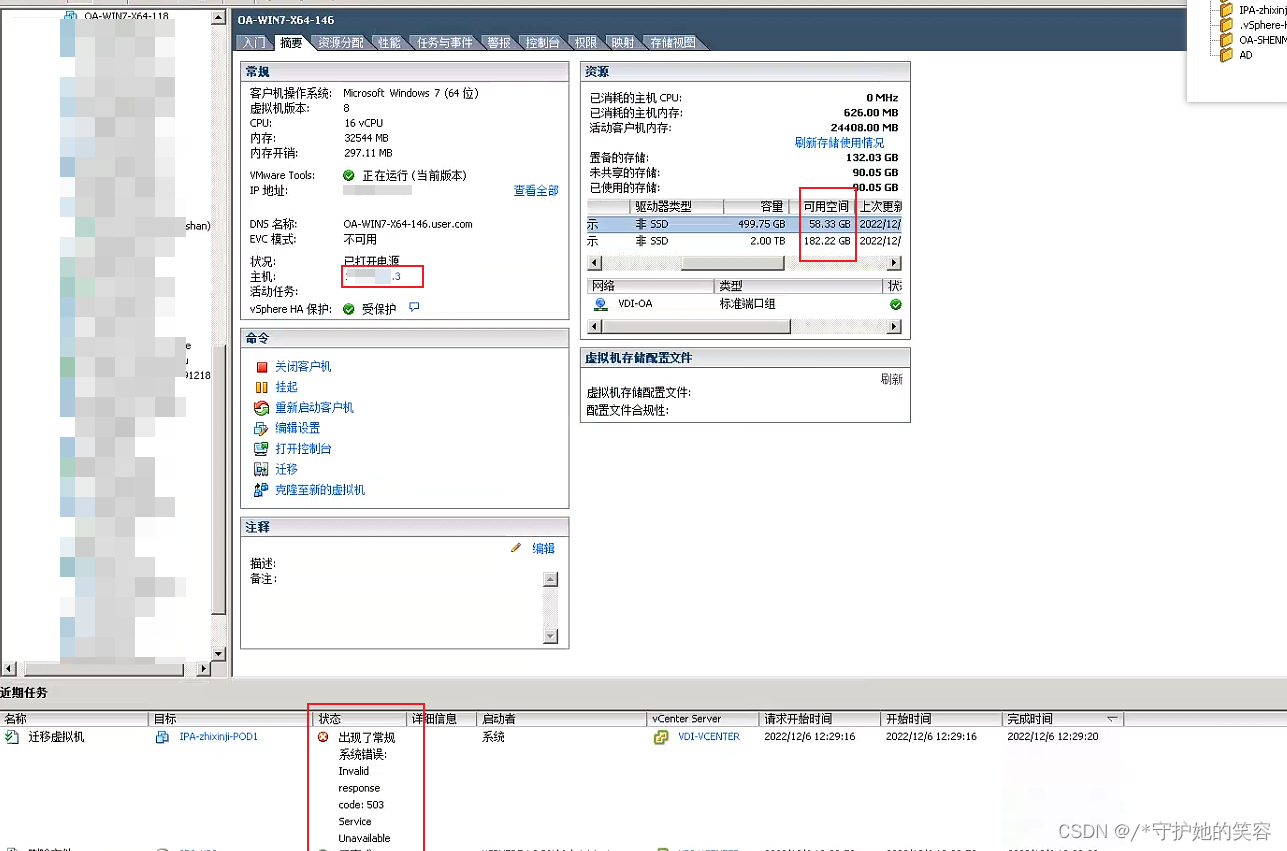This screenshot has width=1287, height=851.
Task: Sort recent tasks by 请求开始时间 column
Action: pos(821,719)
